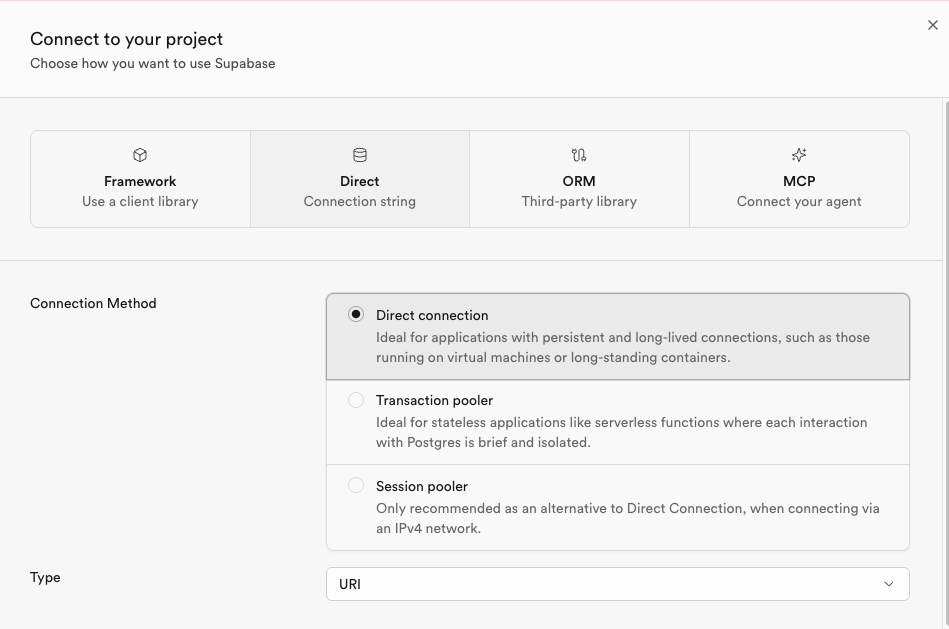Switch to the MCP tab label
This screenshot has height=629, width=949.
[x=799, y=181]
